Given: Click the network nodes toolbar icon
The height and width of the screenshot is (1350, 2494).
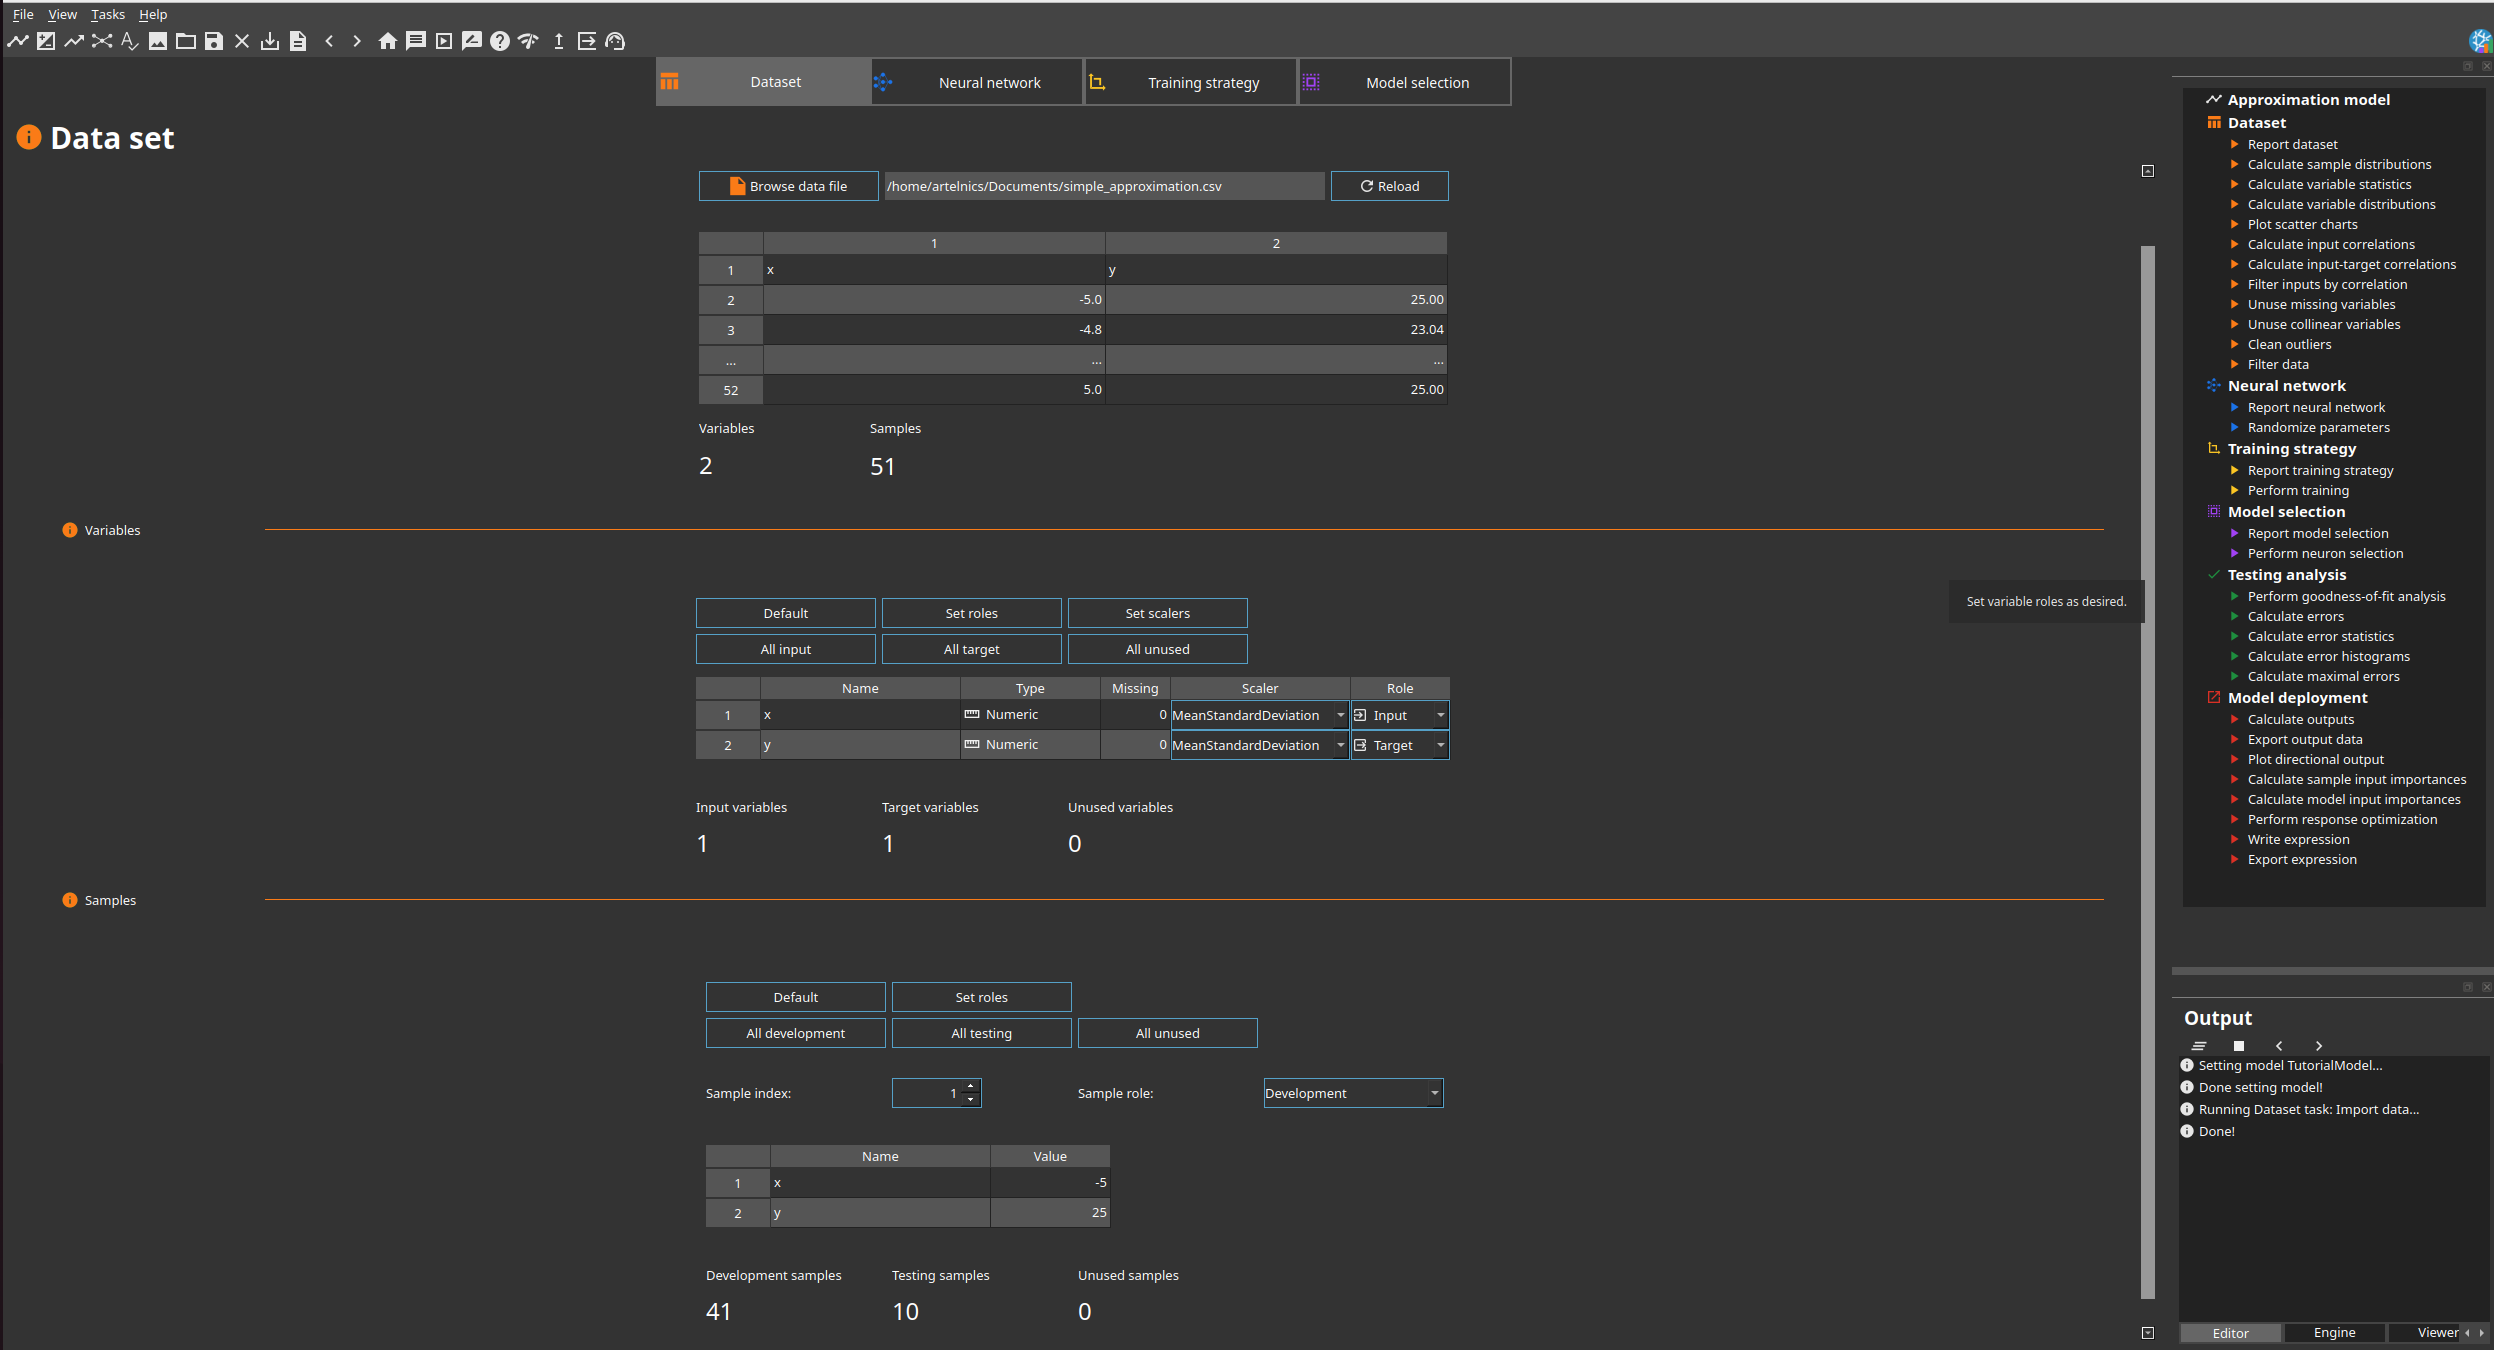Looking at the screenshot, I should pyautogui.click(x=102, y=41).
